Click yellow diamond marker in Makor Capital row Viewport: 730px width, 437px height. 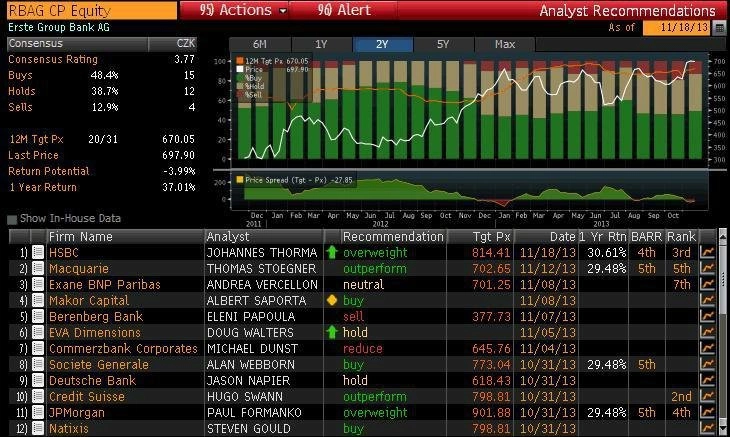pyautogui.click(x=332, y=300)
